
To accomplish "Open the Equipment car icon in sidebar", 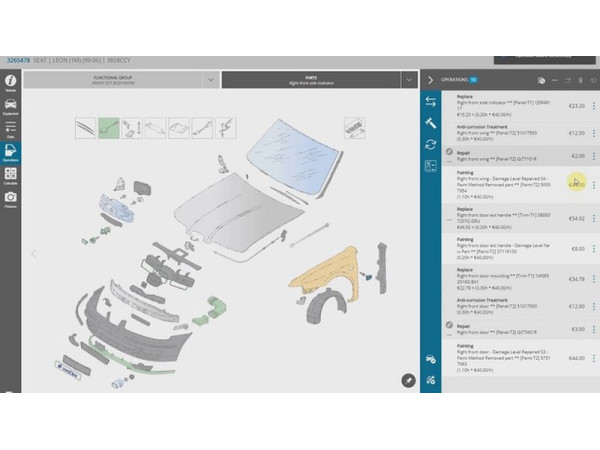I will tap(10, 106).
